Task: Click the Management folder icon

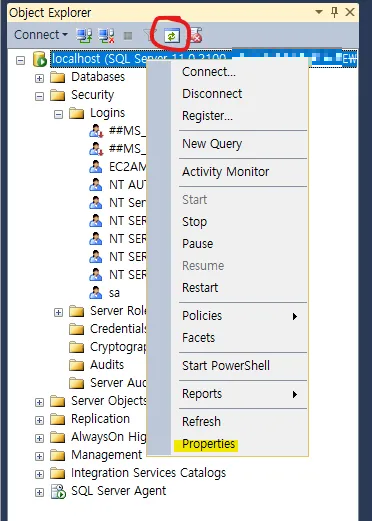Action: [x=57, y=455]
